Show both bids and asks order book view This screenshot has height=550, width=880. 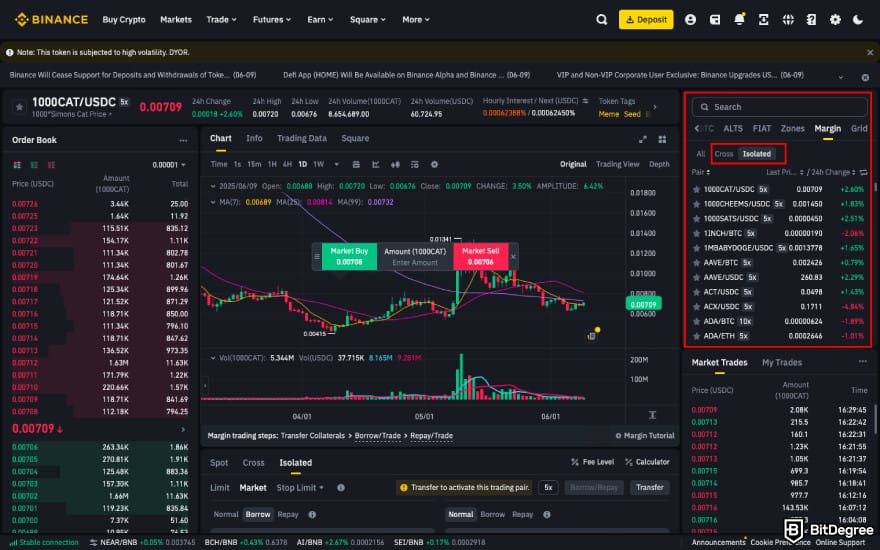17,165
